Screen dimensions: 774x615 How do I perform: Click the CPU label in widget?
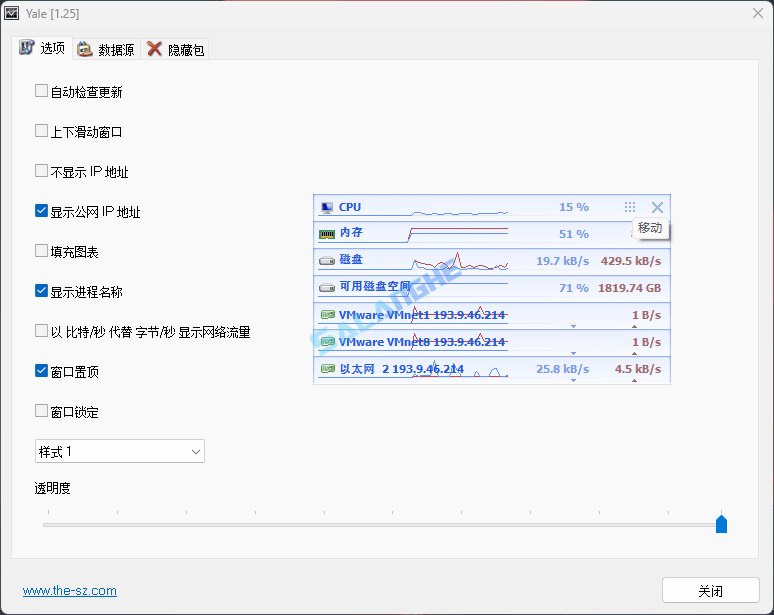[x=350, y=207]
